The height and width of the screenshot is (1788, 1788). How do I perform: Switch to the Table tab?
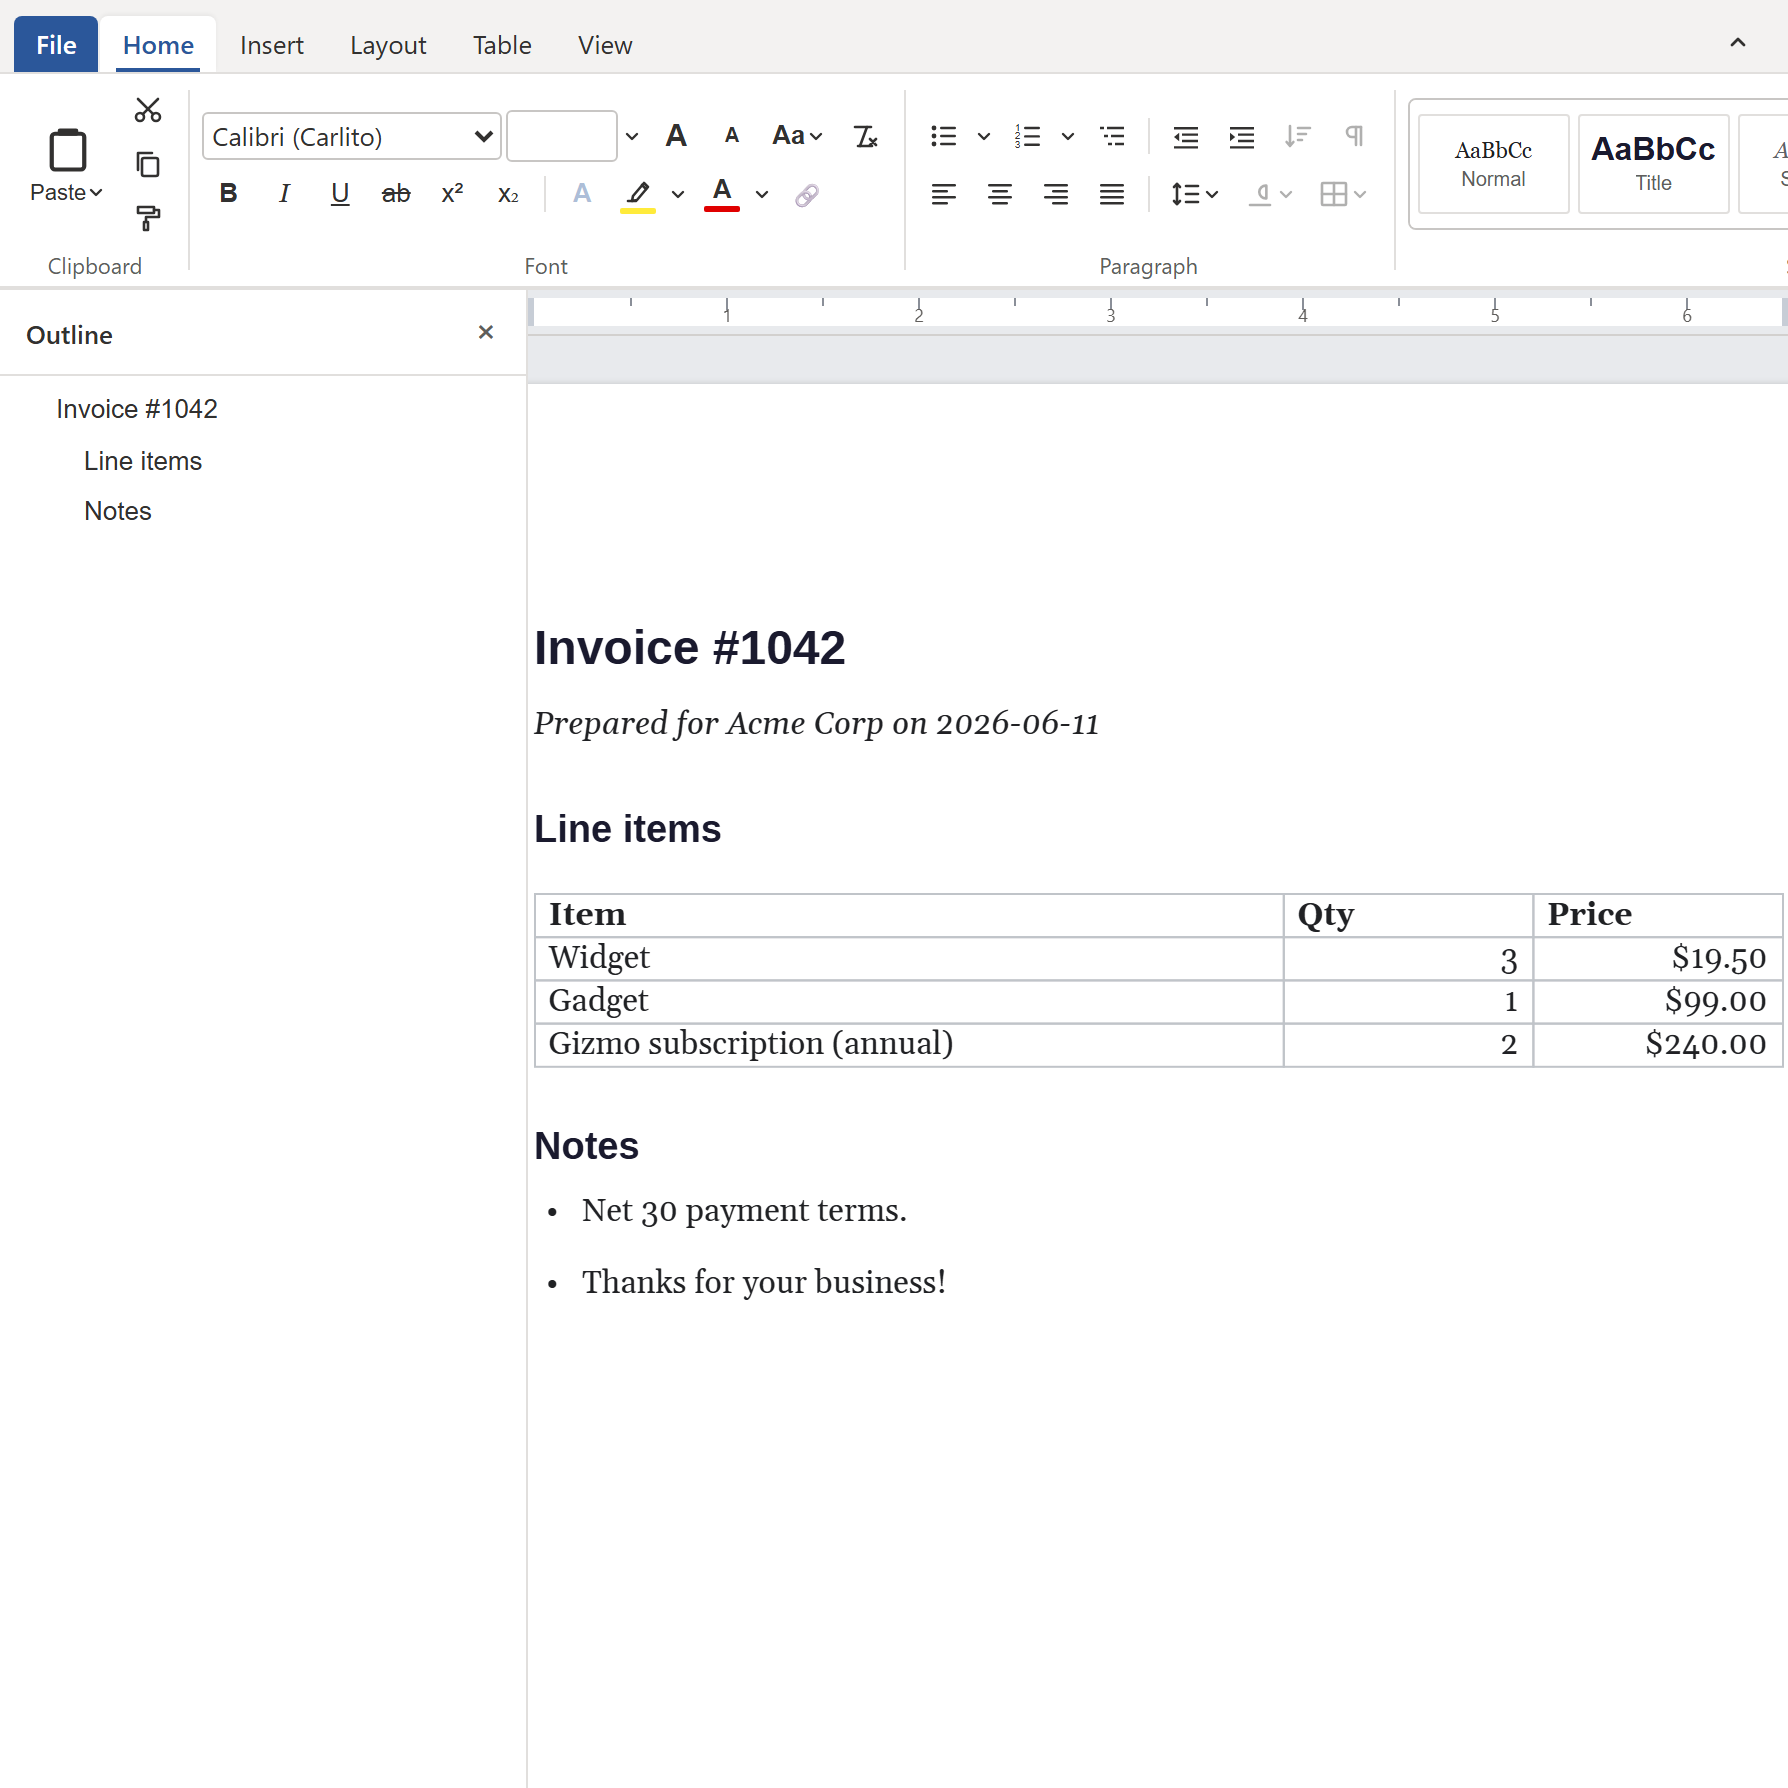point(502,45)
